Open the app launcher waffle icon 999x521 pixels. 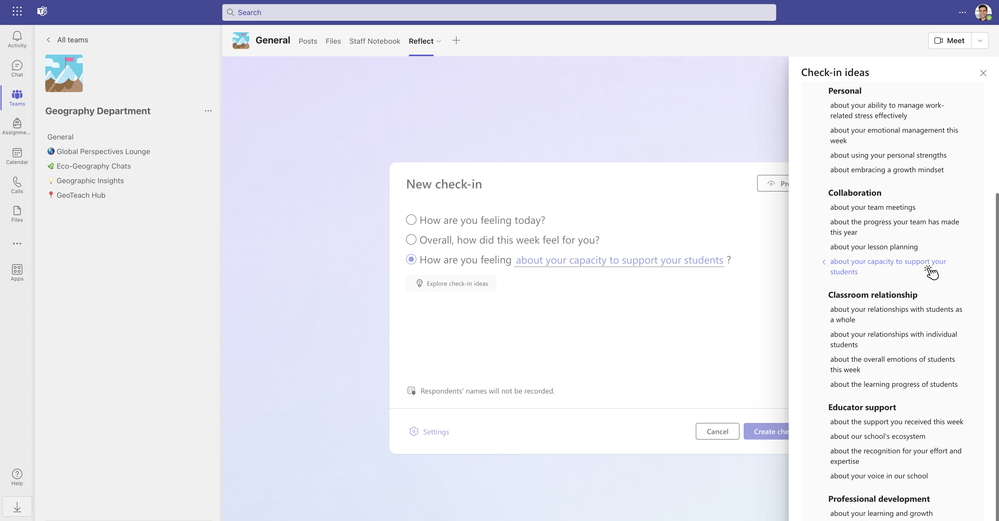pos(17,11)
